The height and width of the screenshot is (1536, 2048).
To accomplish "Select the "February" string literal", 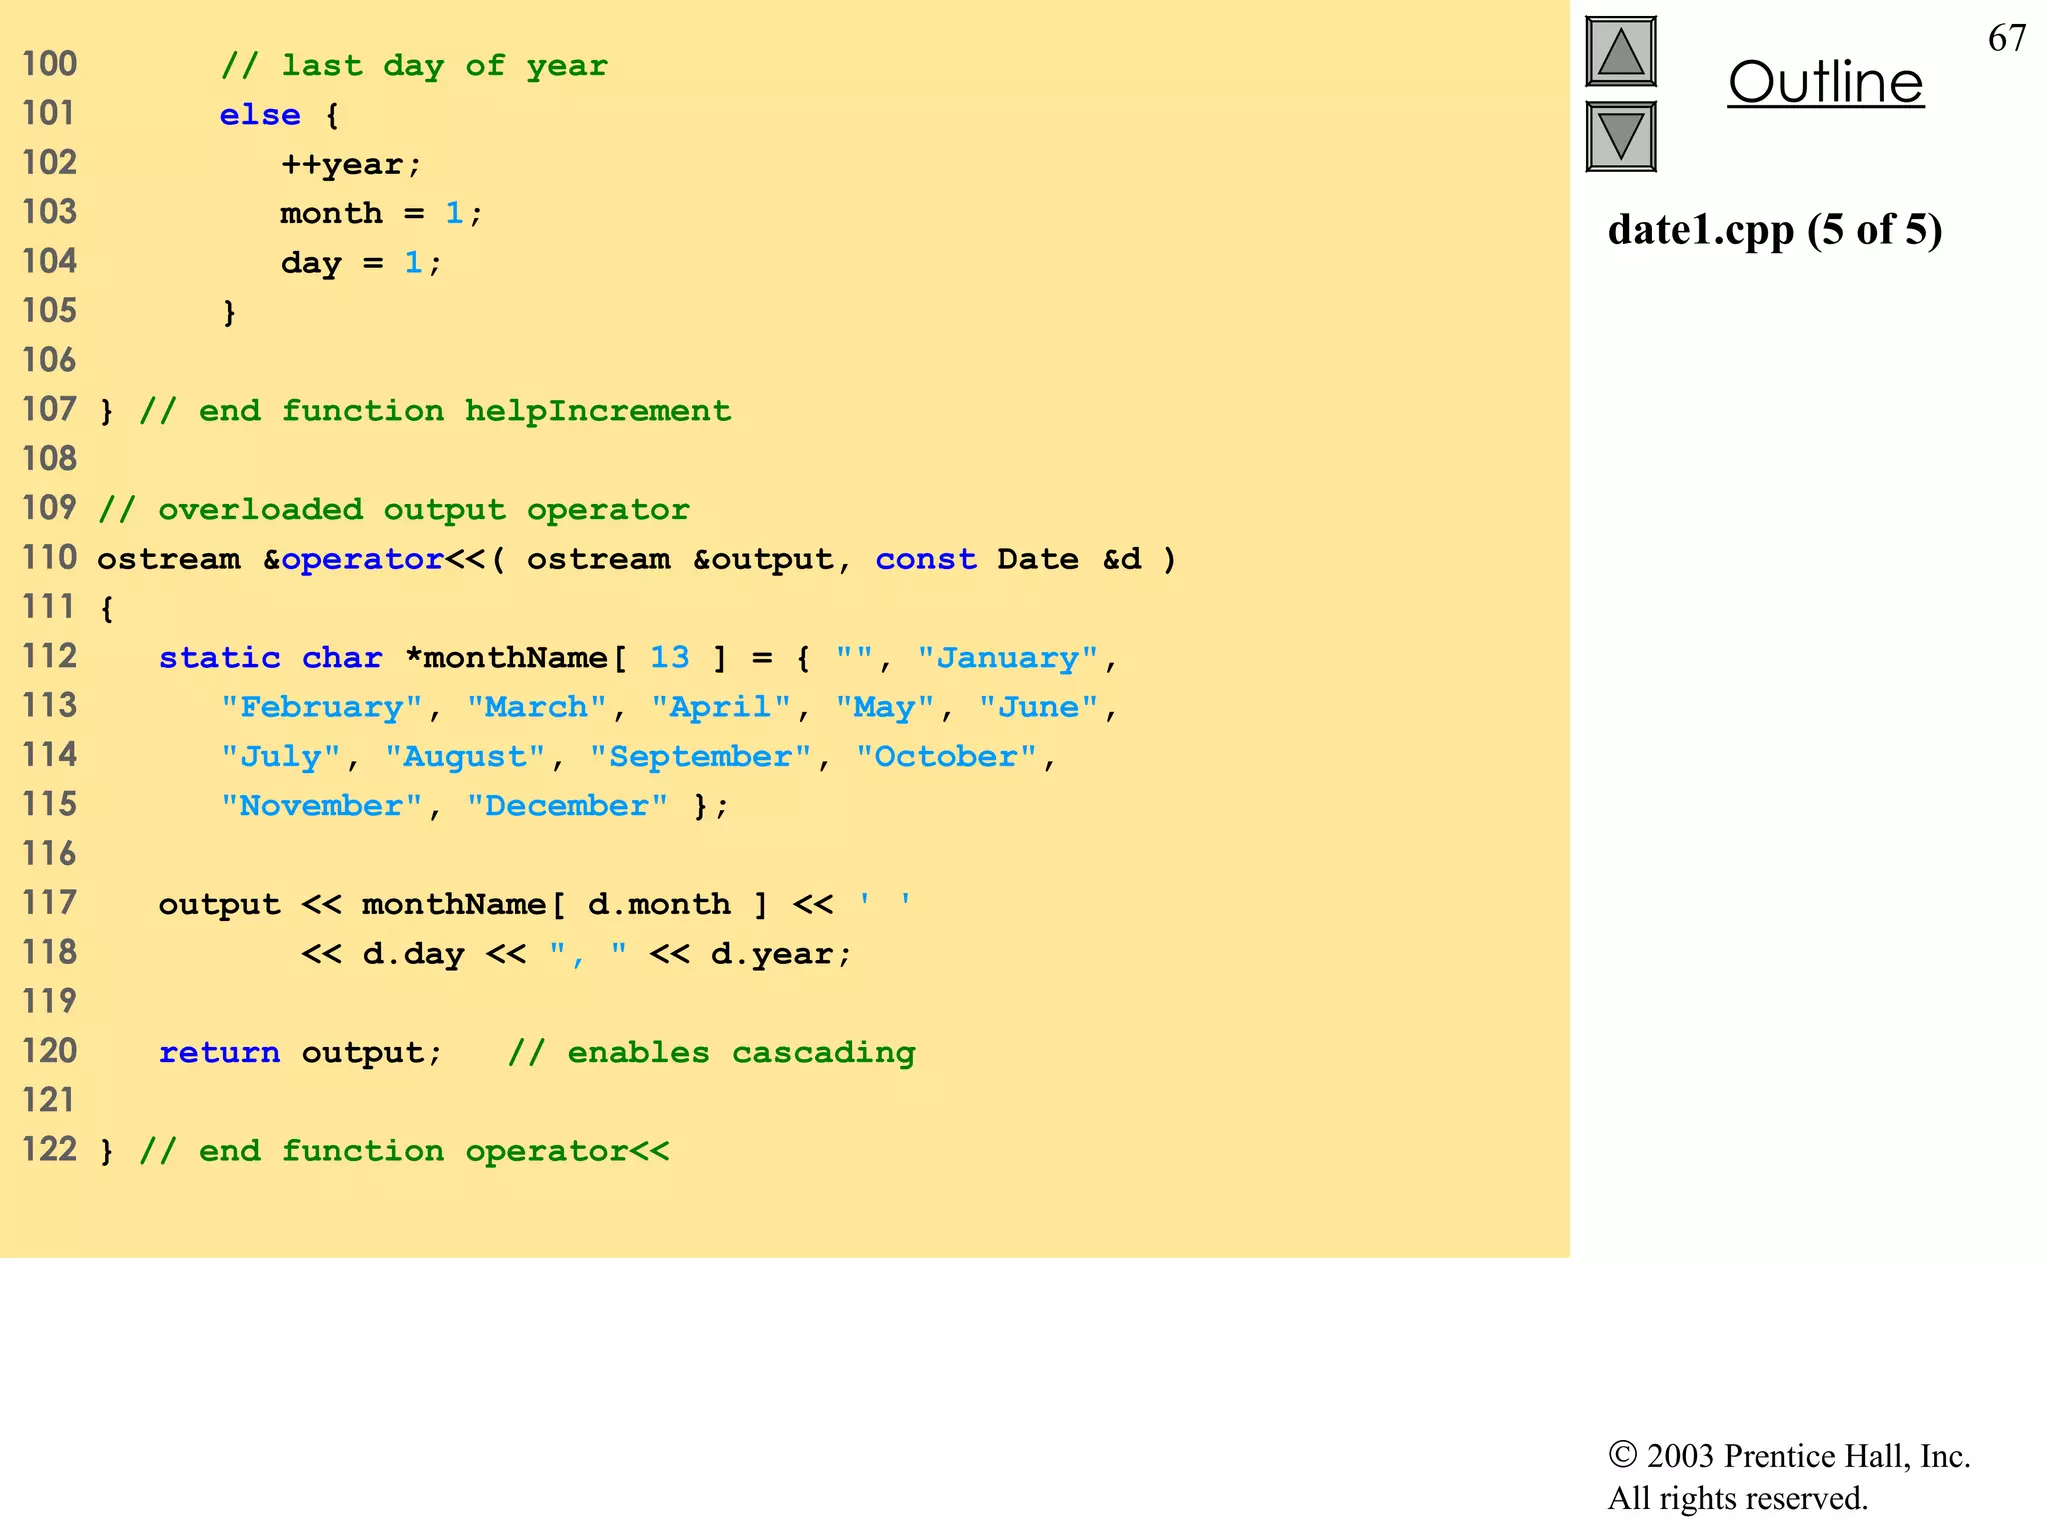I will tap(322, 707).
